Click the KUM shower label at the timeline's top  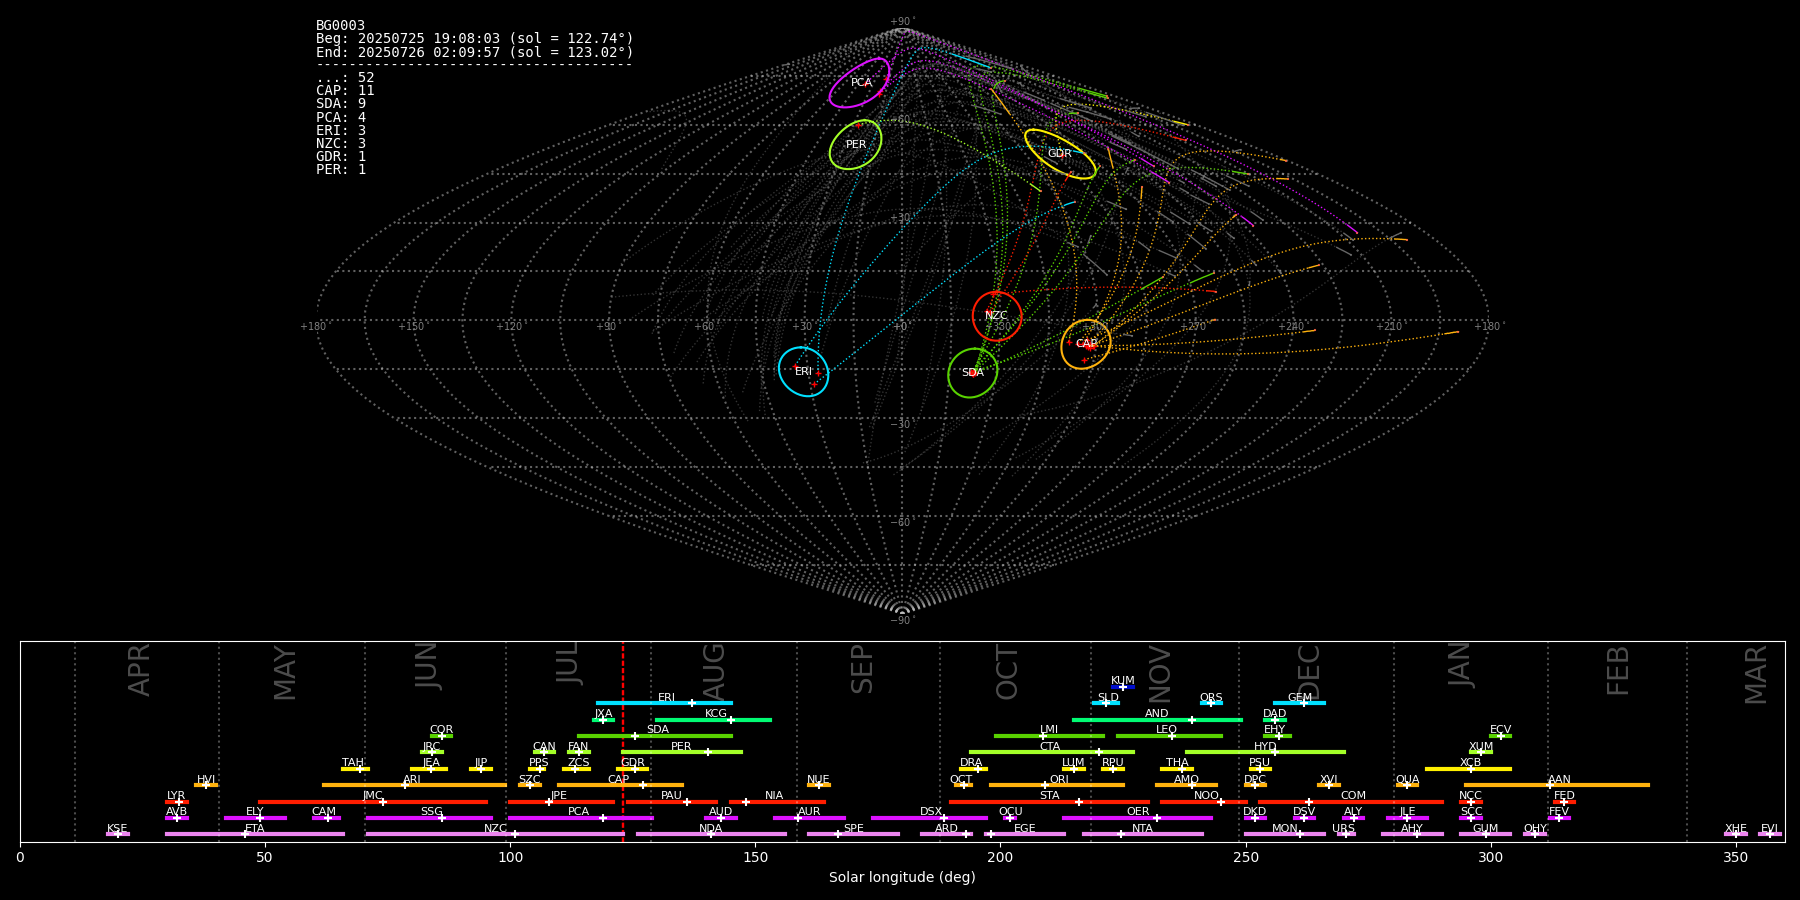click(x=1123, y=680)
